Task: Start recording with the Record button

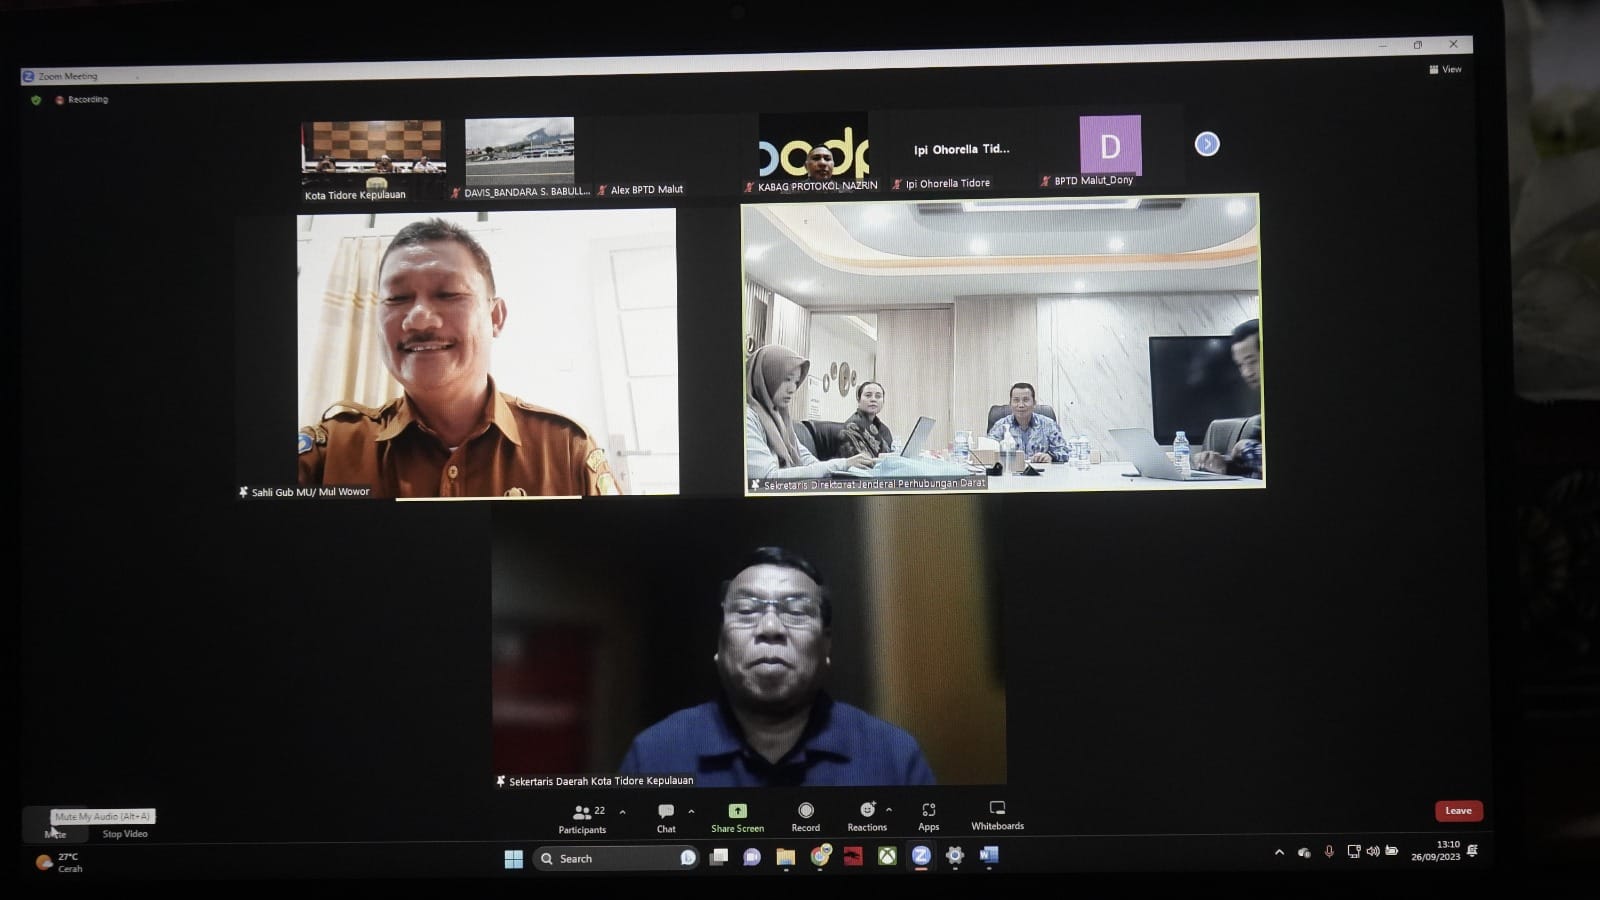Action: 805,817
